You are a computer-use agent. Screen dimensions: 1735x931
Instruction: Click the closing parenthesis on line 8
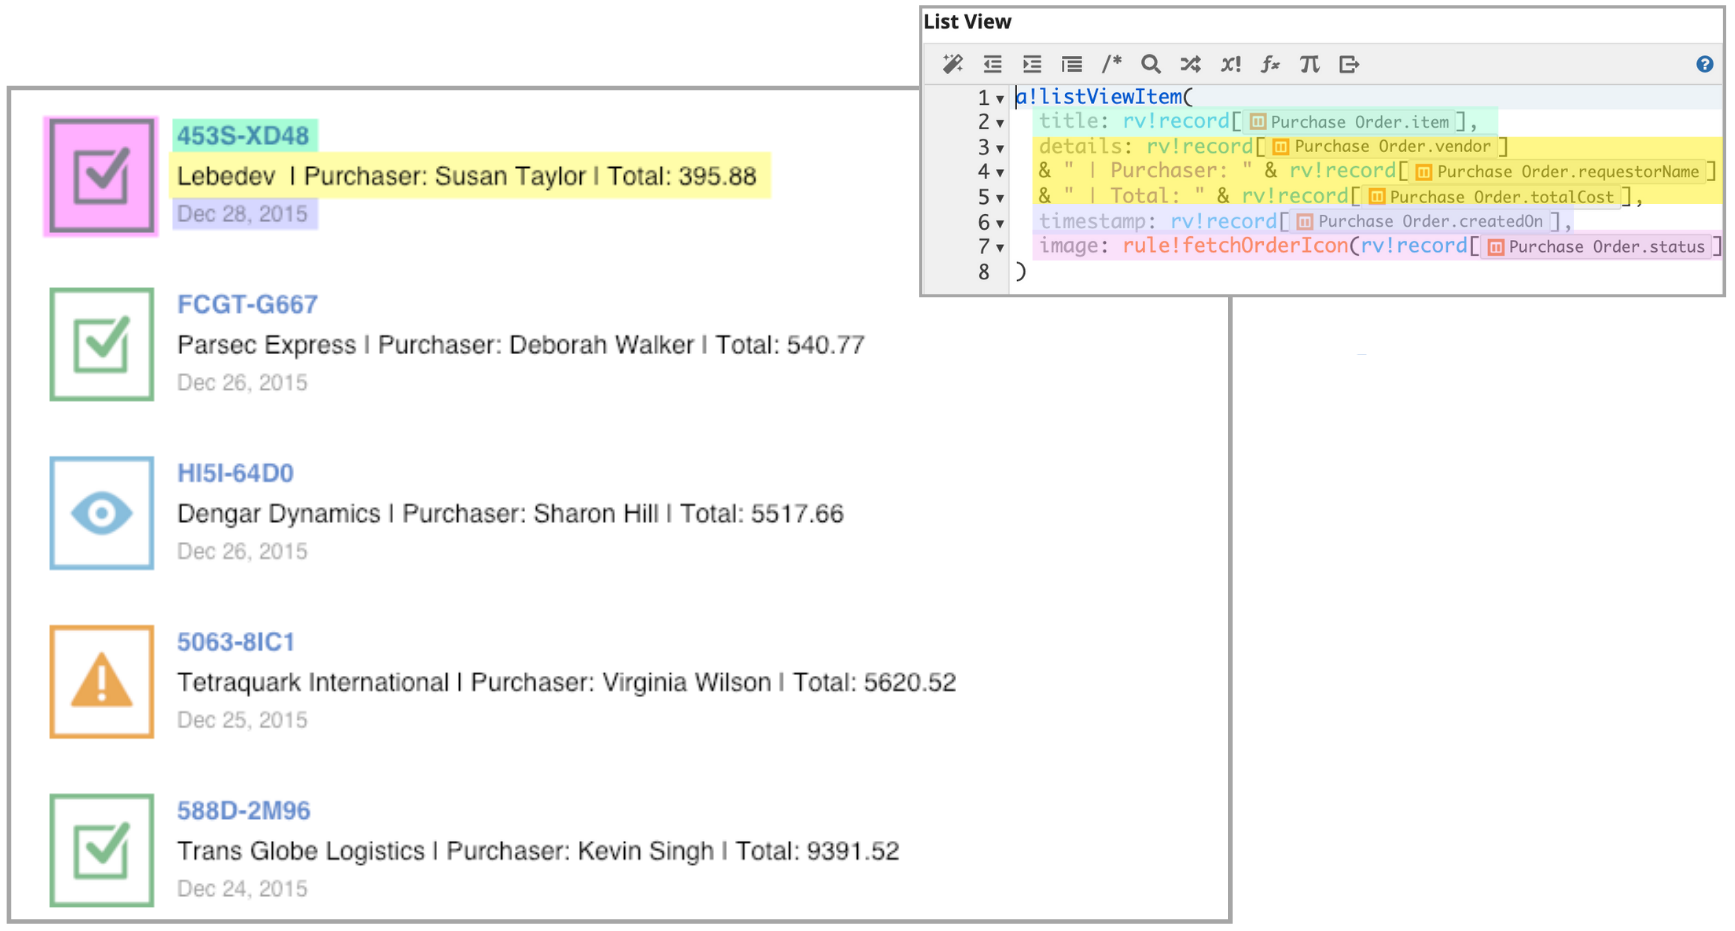[x=1020, y=271]
